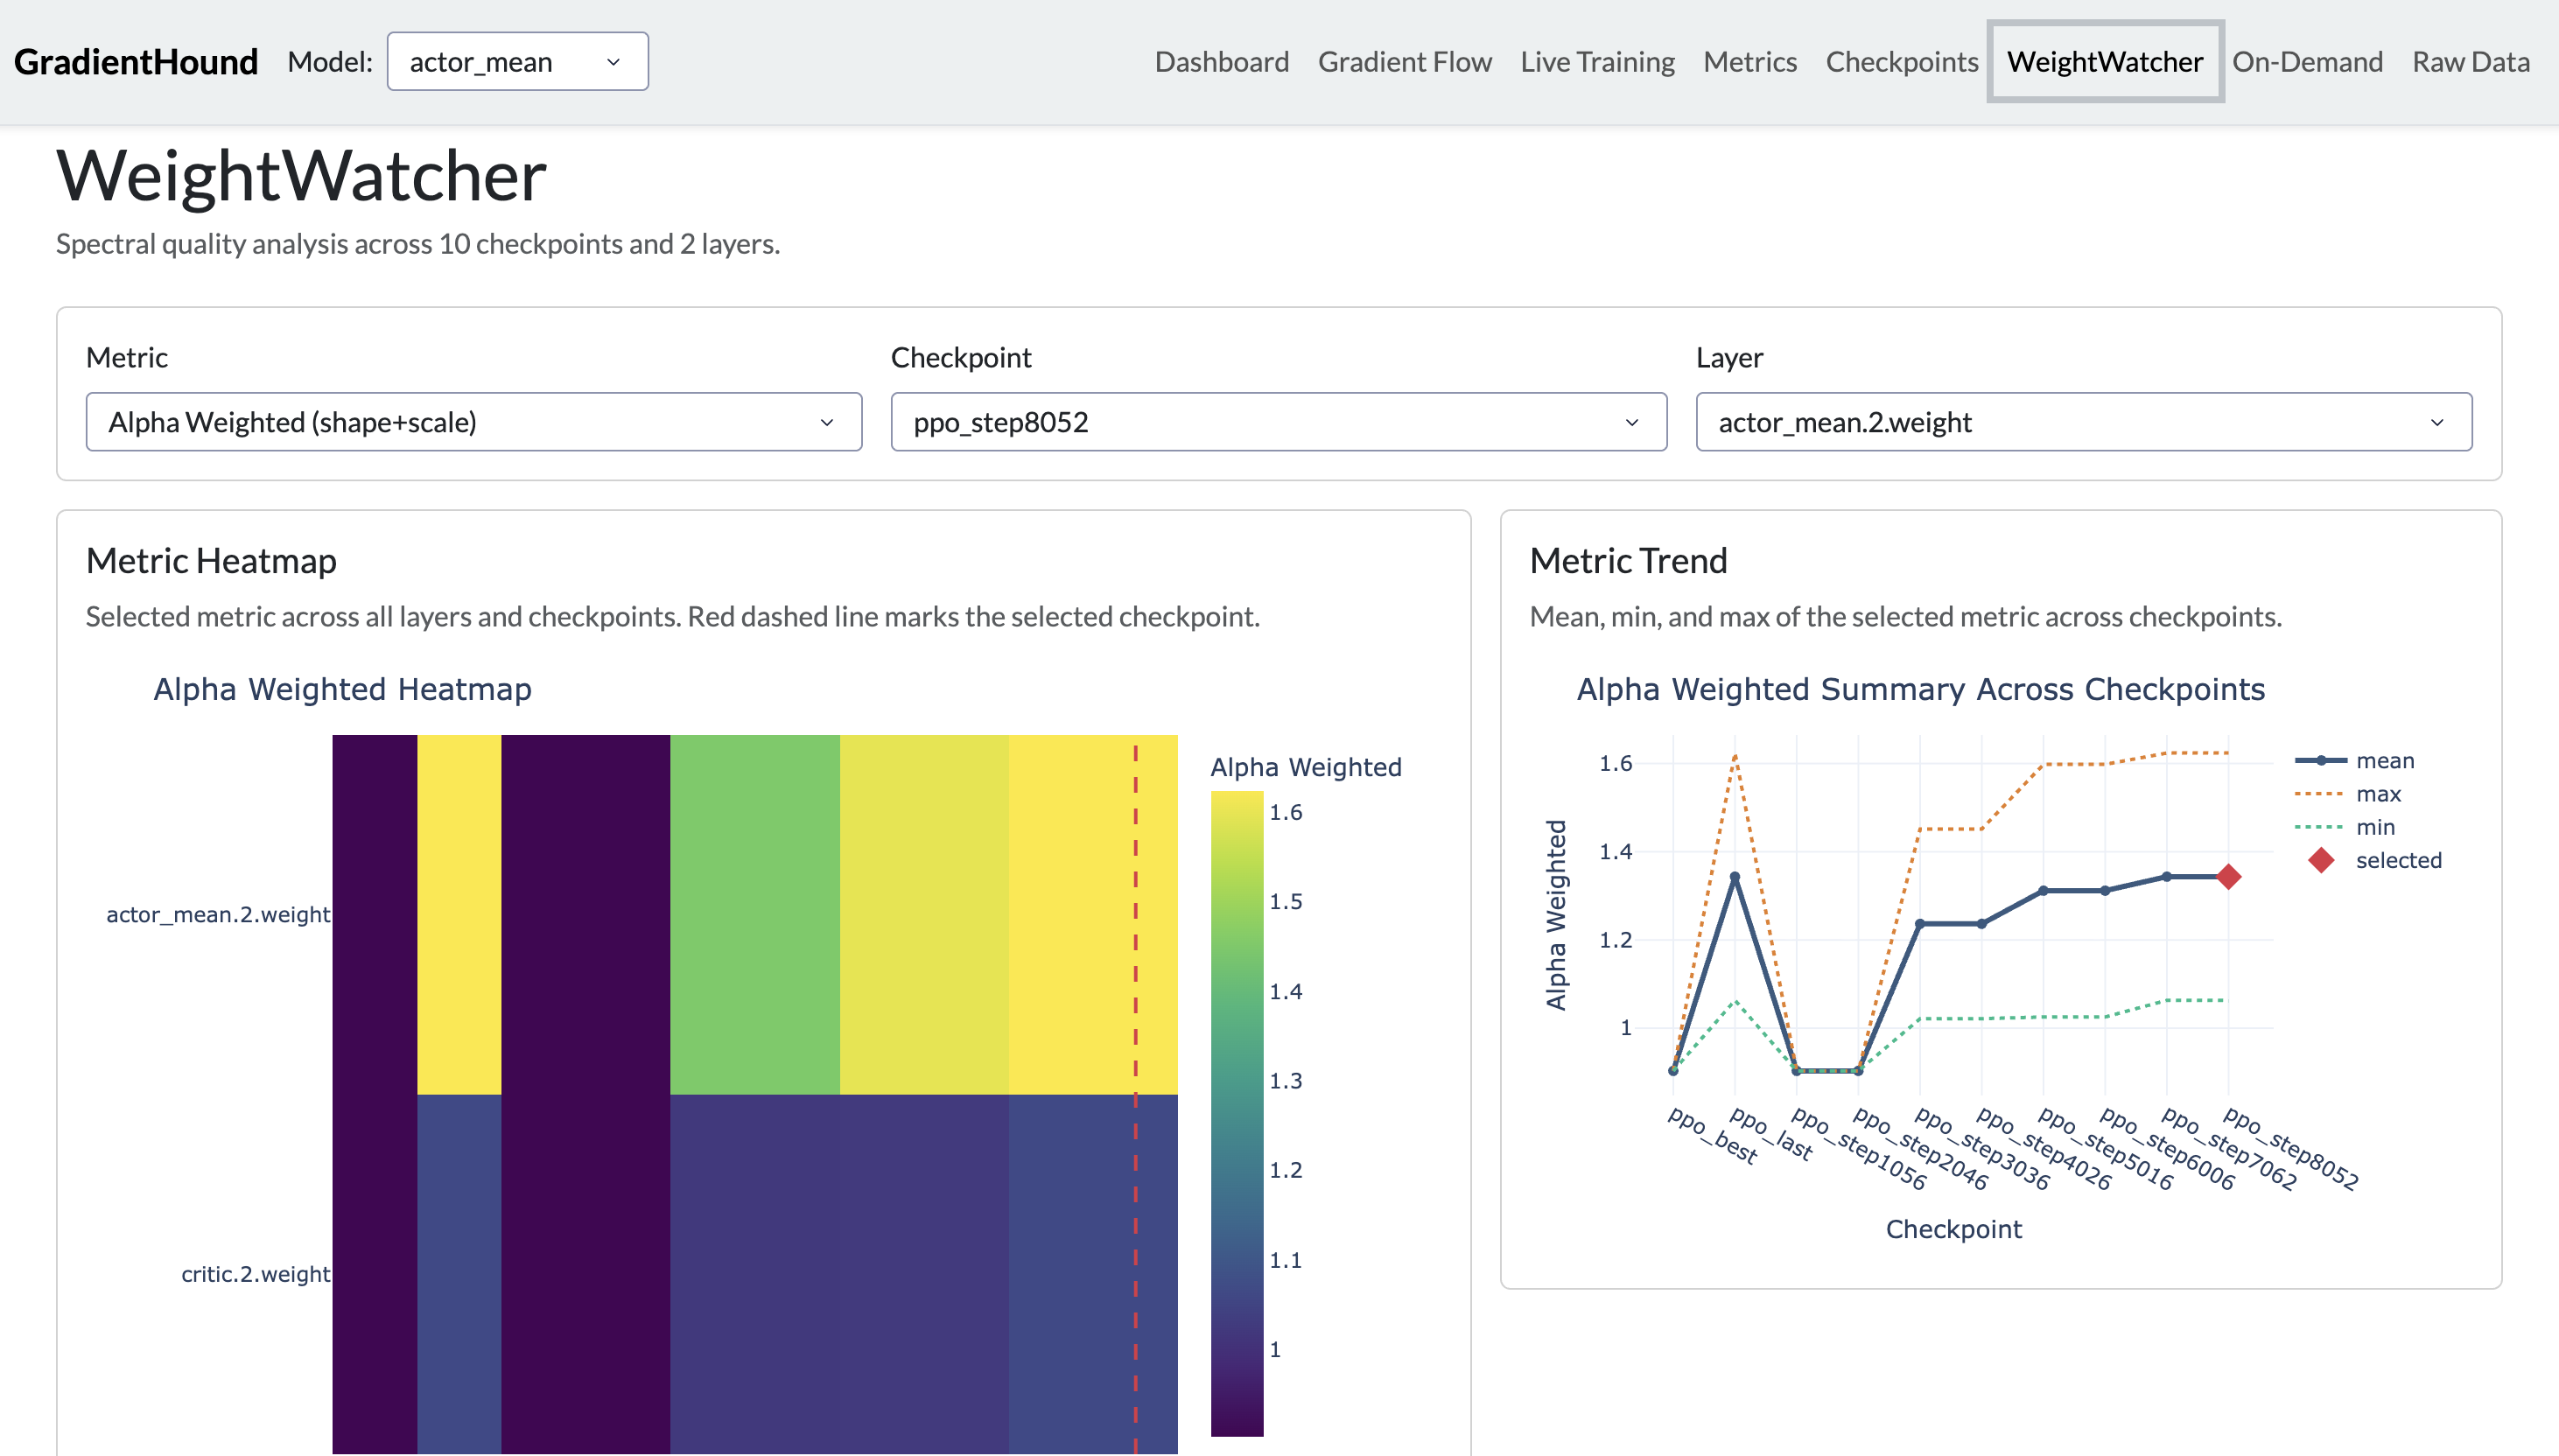
Task: Toggle the selected marker legend item
Action: pyautogui.click(x=2397, y=860)
